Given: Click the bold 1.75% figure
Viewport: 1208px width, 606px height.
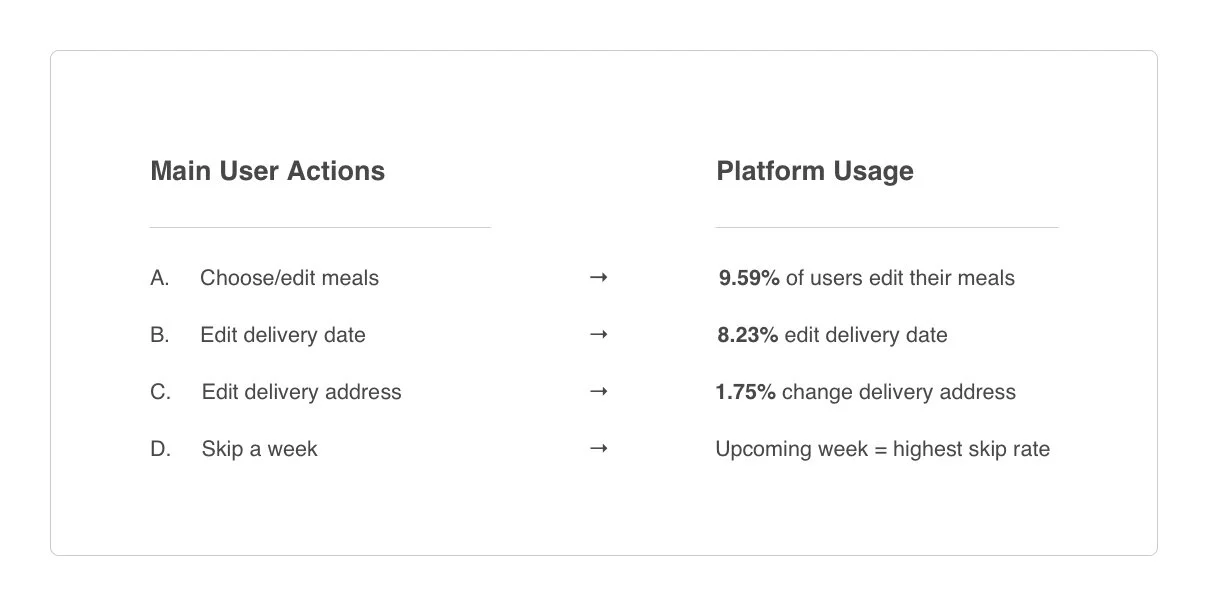Looking at the screenshot, I should tap(746, 392).
